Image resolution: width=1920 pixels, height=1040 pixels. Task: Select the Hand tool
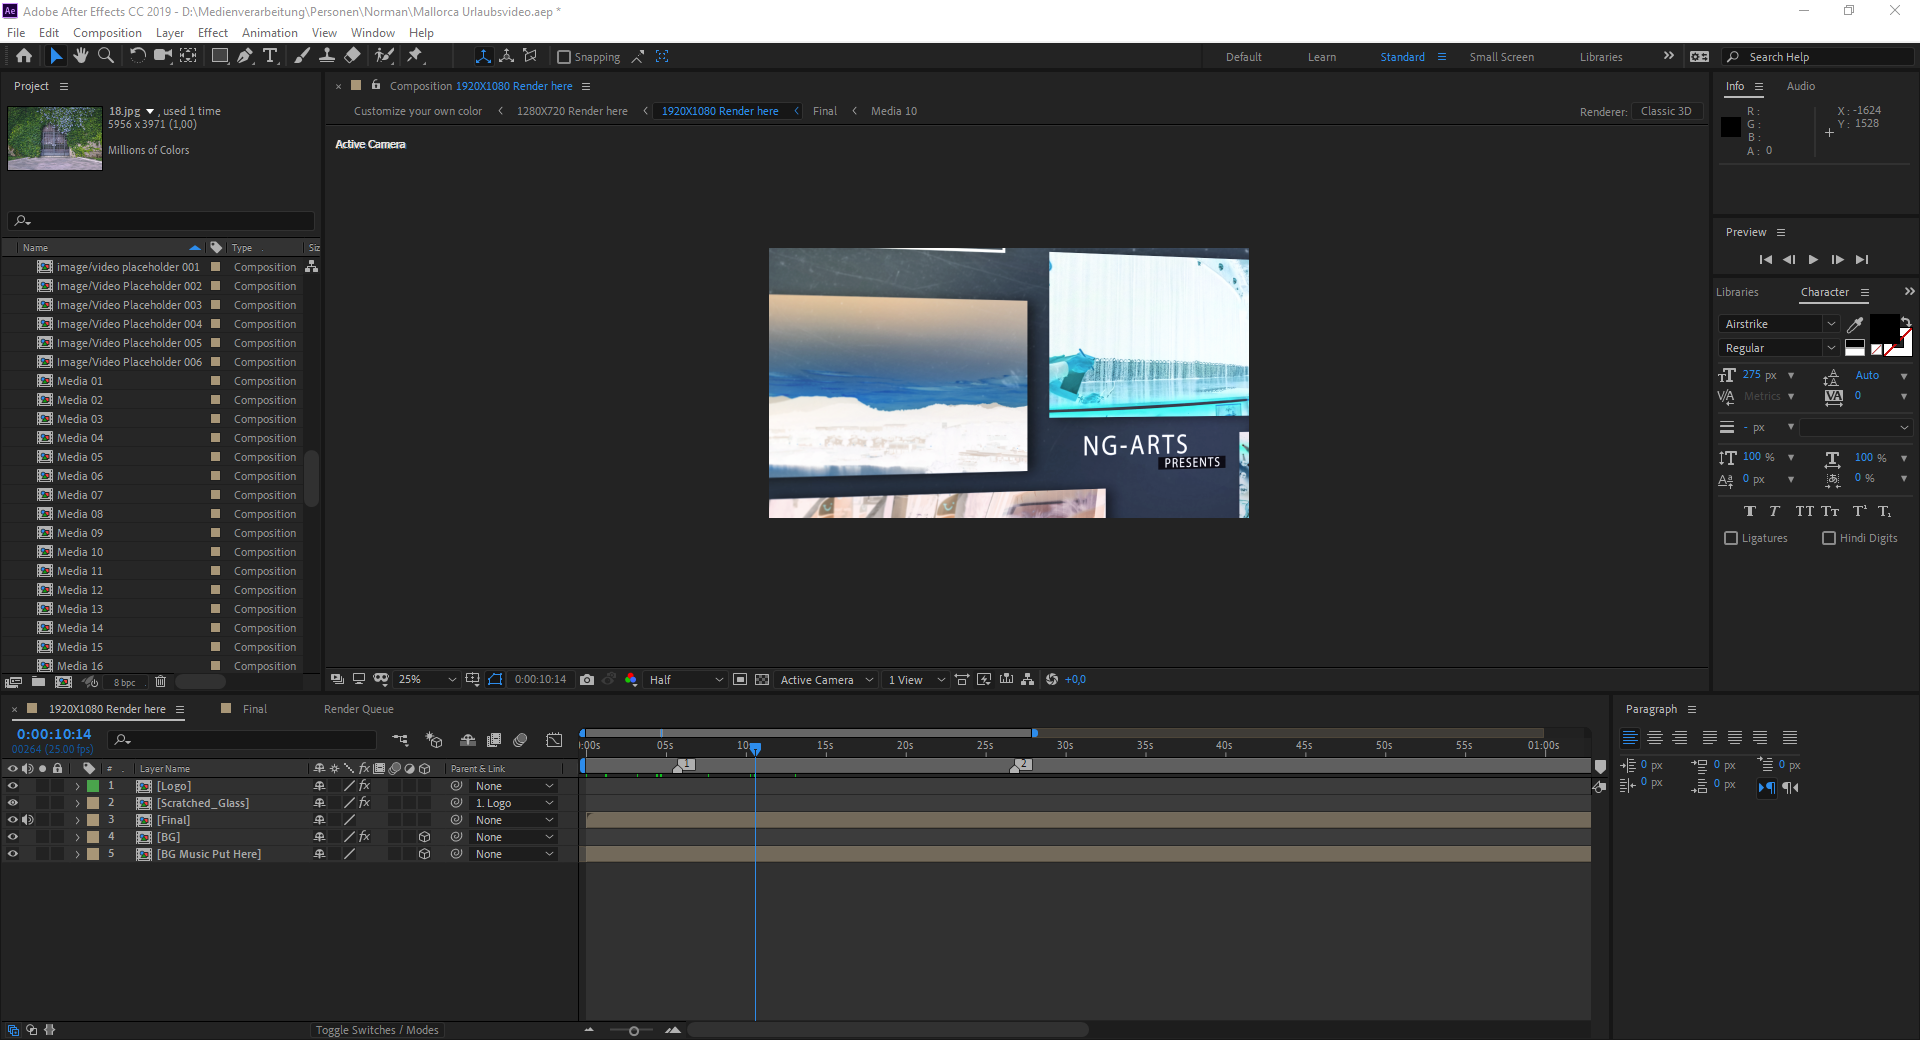[x=81, y=56]
